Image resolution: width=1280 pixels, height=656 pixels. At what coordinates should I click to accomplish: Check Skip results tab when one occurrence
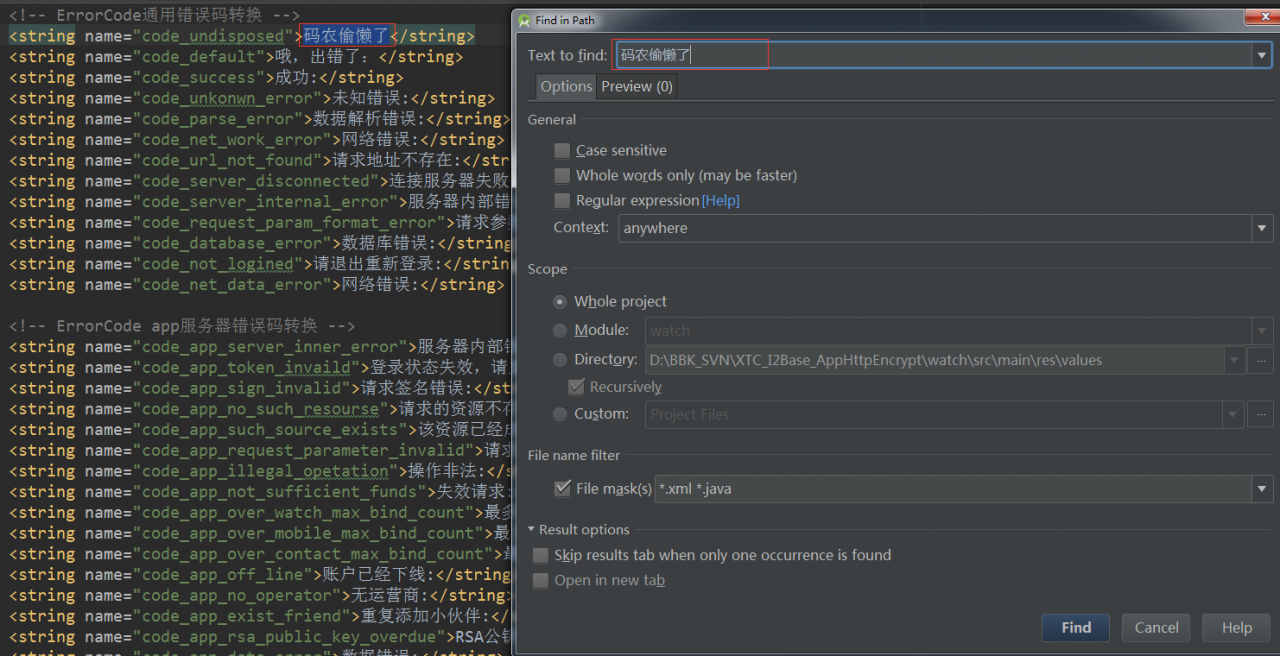541,555
